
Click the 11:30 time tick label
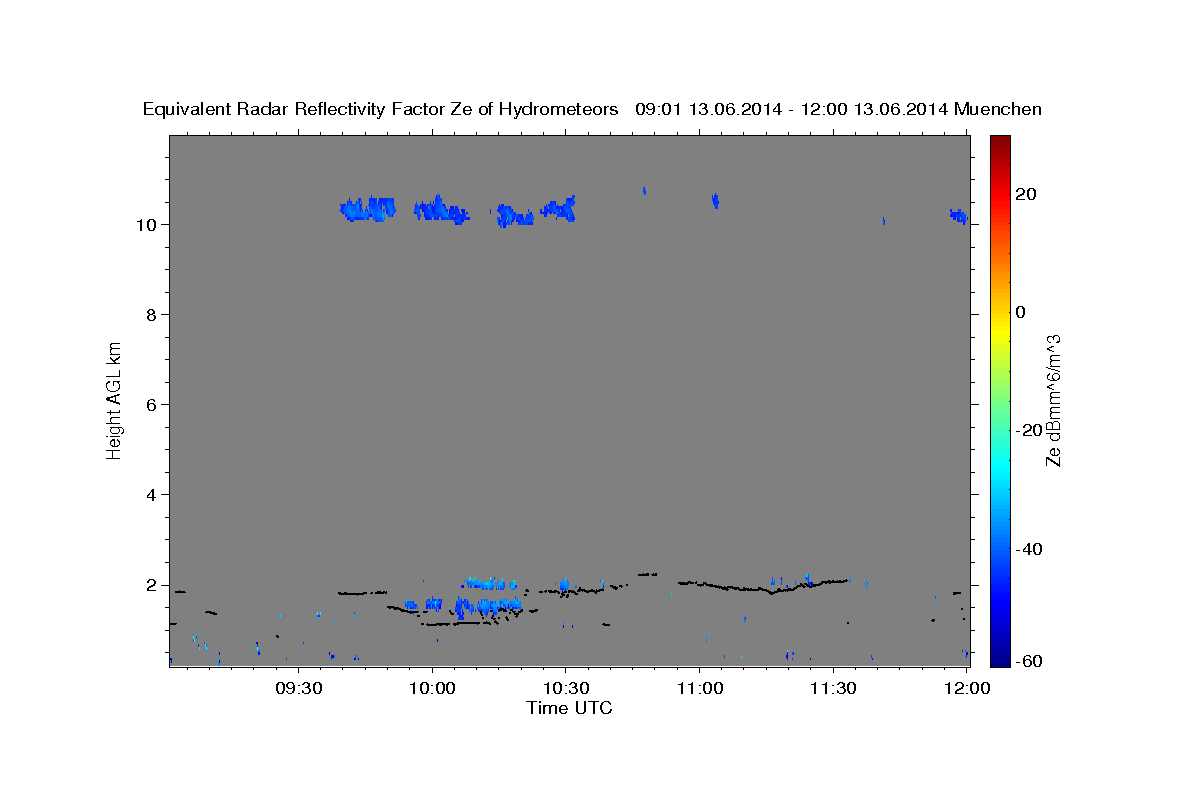[x=832, y=689]
